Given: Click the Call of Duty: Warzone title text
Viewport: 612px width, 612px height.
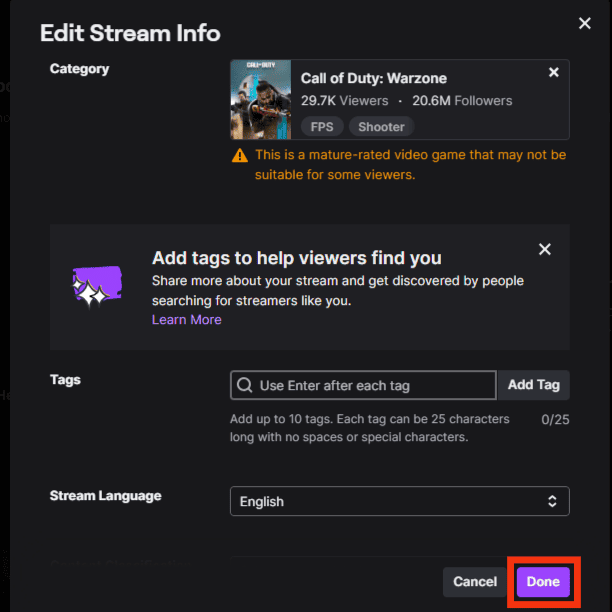Looking at the screenshot, I should (374, 78).
